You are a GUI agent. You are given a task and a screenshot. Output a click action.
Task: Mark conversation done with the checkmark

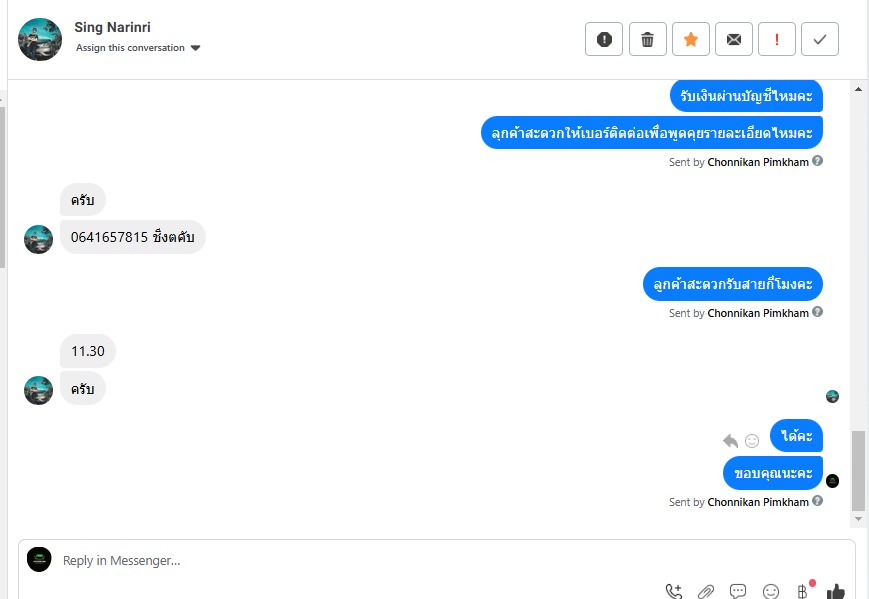coord(820,39)
